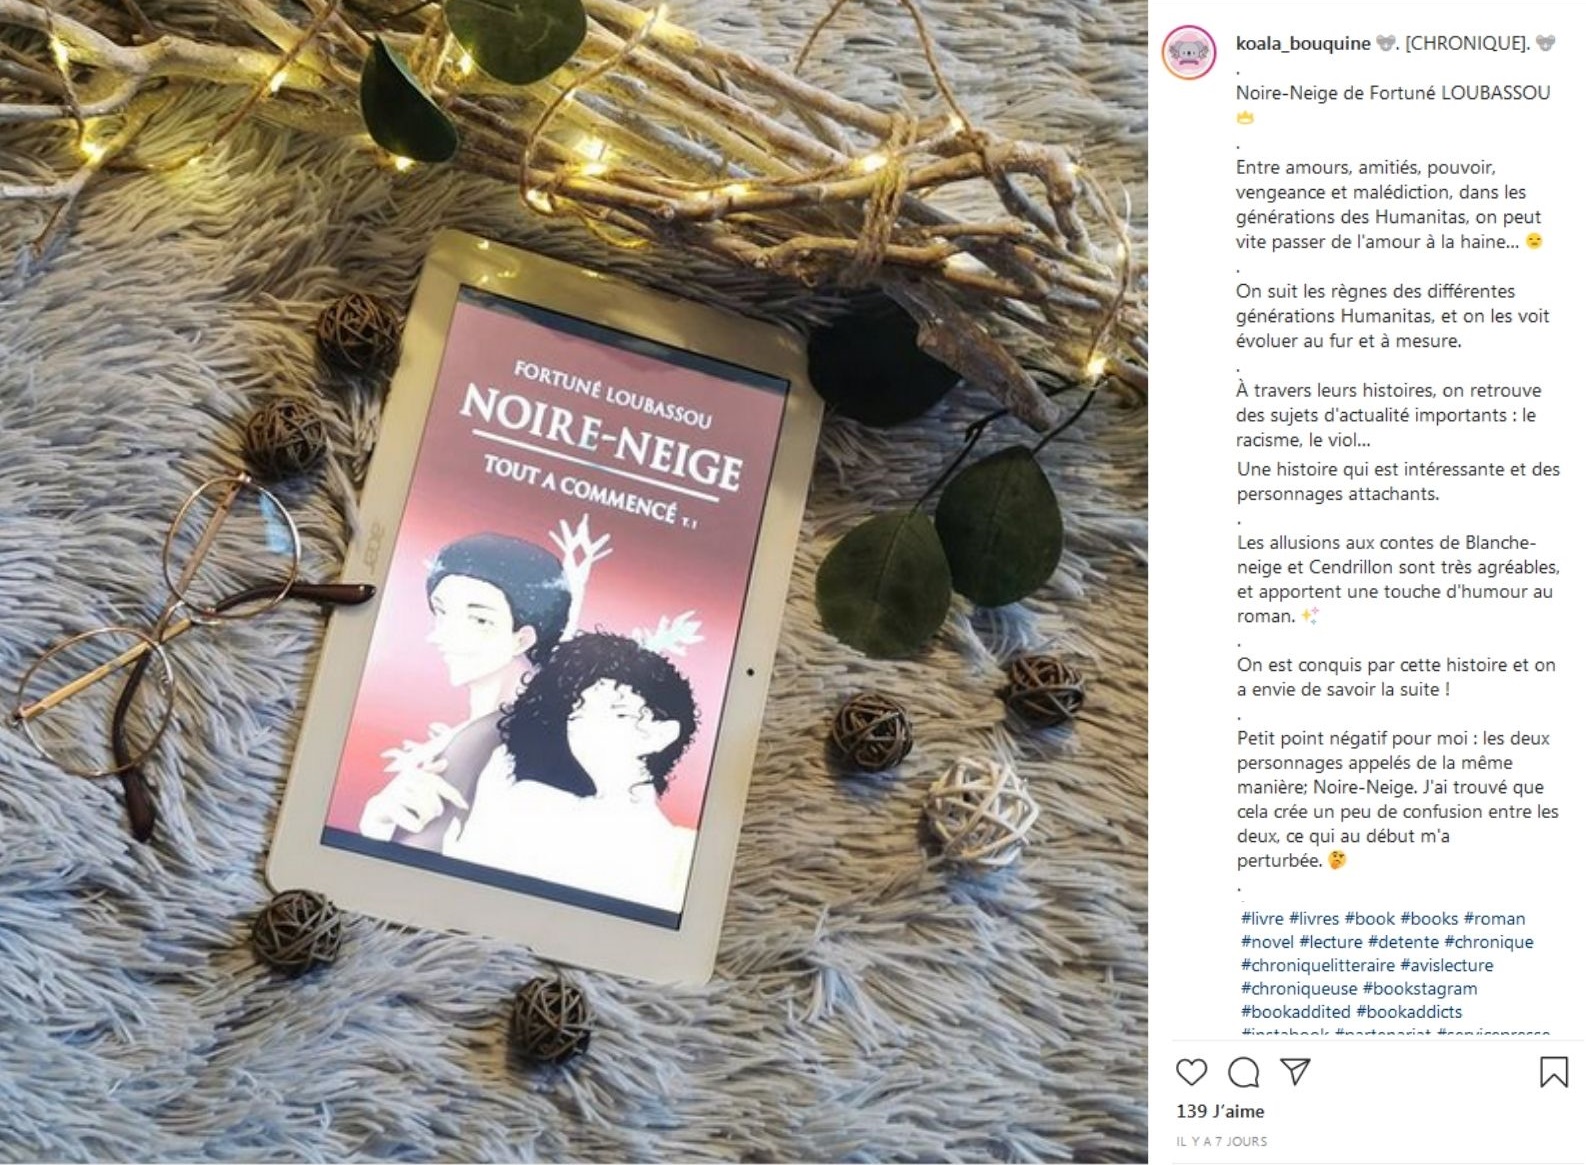Open the #bookstagram hashtag
Screen dimensions: 1586x1165
[1419, 988]
